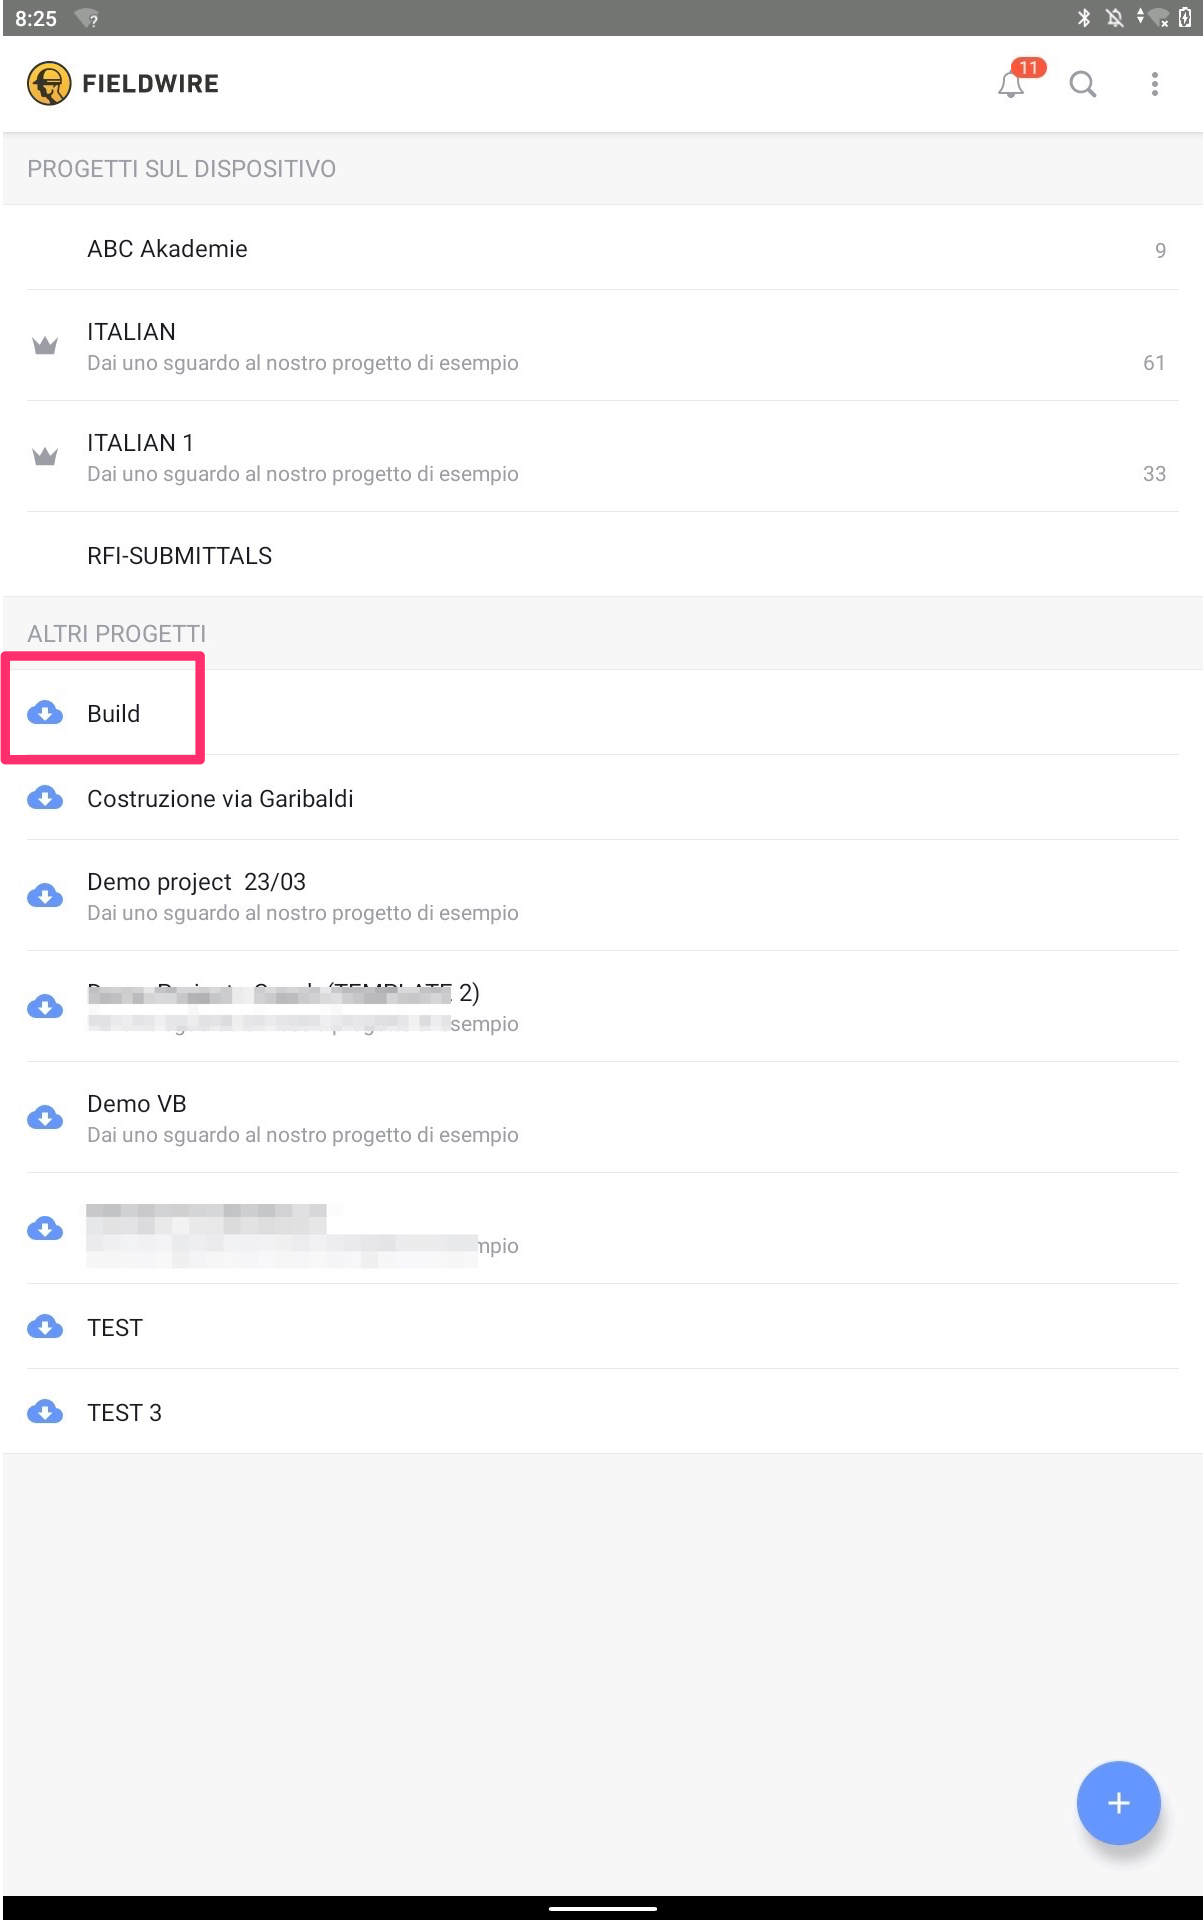Tap the Fieldwire hard-hat logo
This screenshot has width=1203, height=1920.
click(x=49, y=84)
